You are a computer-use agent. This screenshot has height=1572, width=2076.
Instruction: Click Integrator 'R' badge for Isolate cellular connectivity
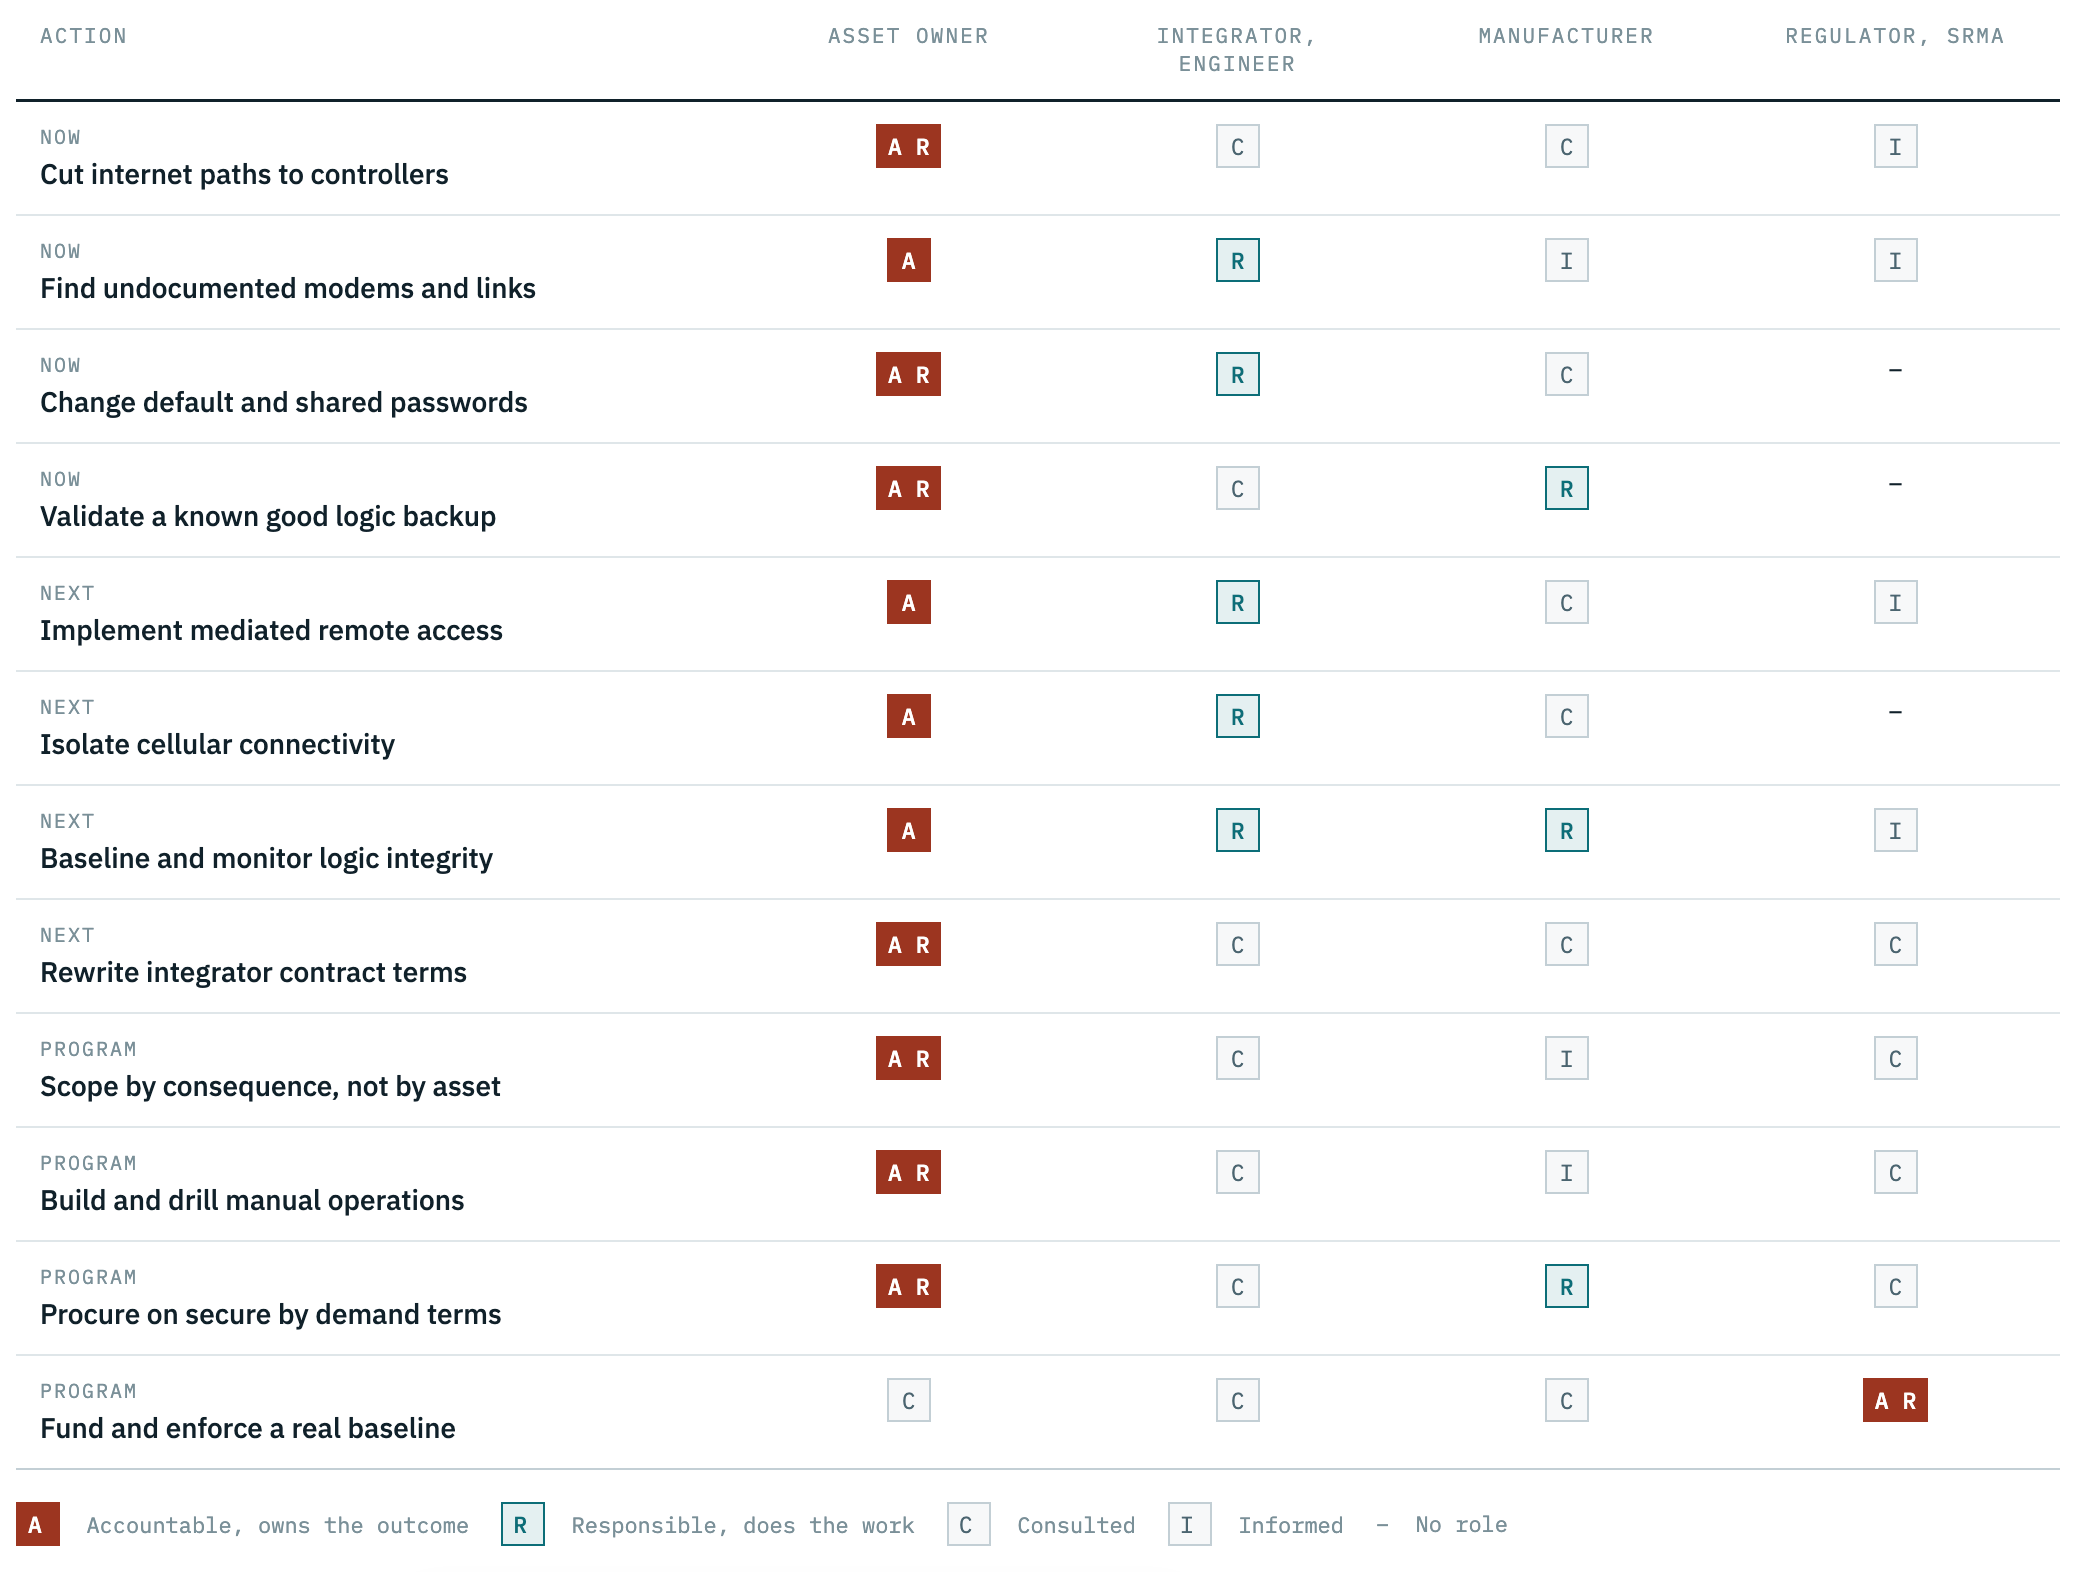pyautogui.click(x=1237, y=716)
